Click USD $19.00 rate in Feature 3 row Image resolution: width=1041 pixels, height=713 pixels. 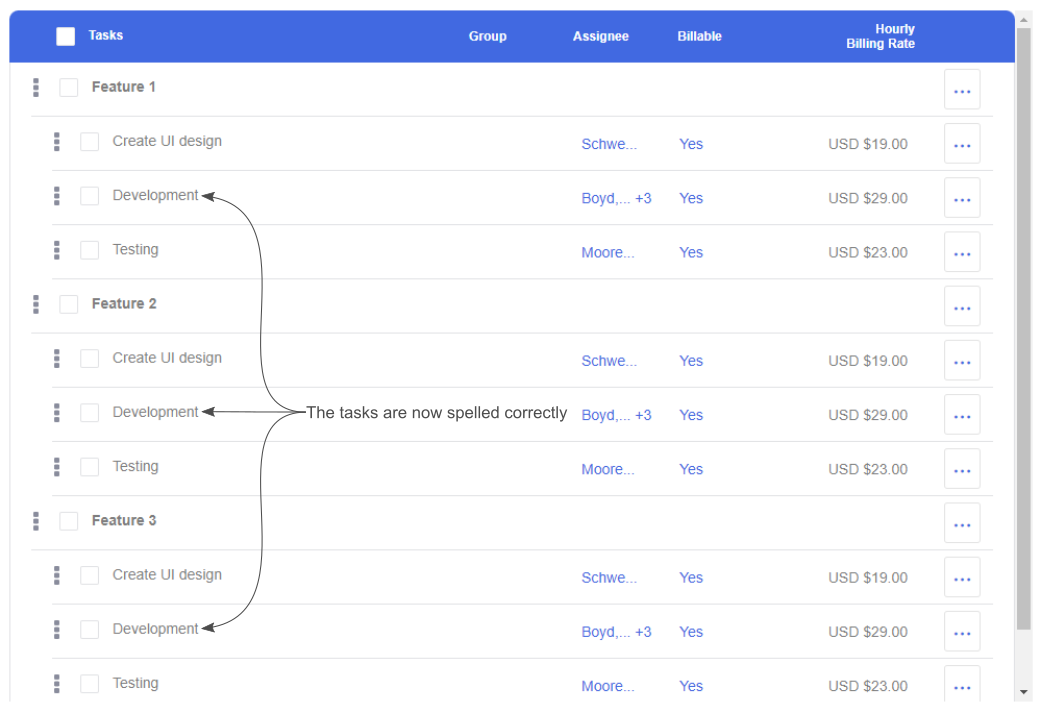(868, 578)
